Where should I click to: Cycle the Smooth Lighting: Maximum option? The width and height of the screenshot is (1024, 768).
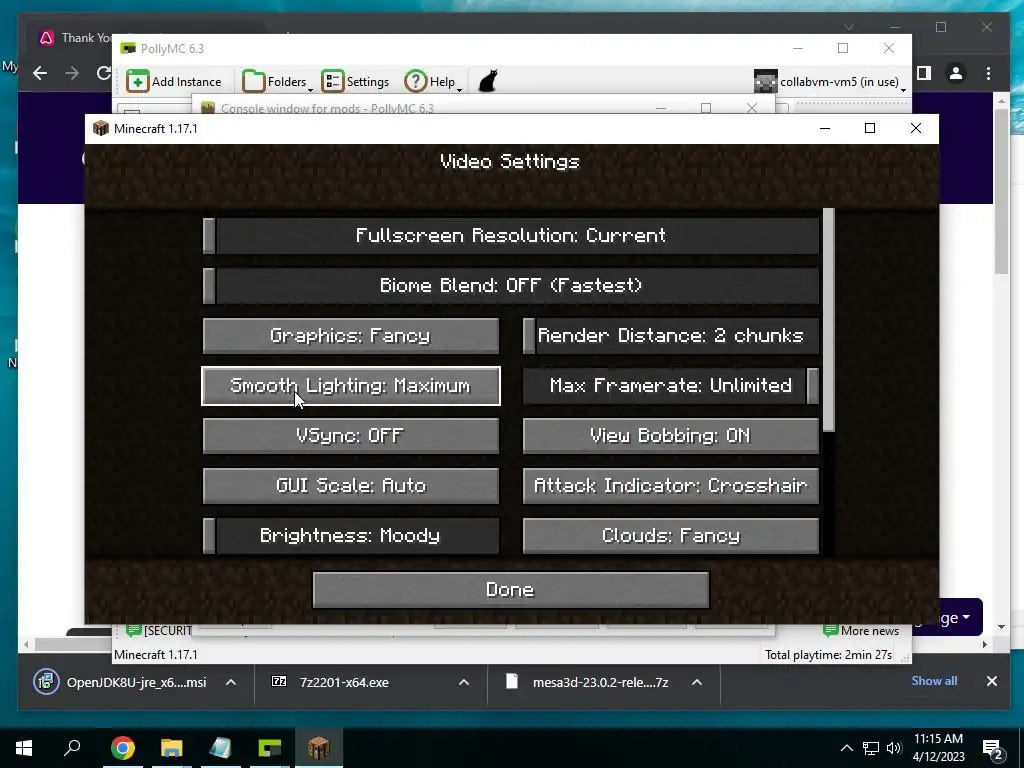click(x=351, y=386)
